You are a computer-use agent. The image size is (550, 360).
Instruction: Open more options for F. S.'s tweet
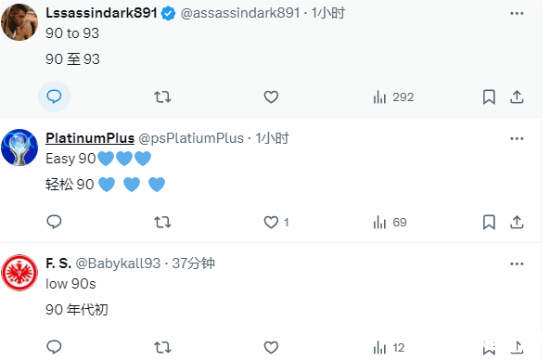point(517,264)
